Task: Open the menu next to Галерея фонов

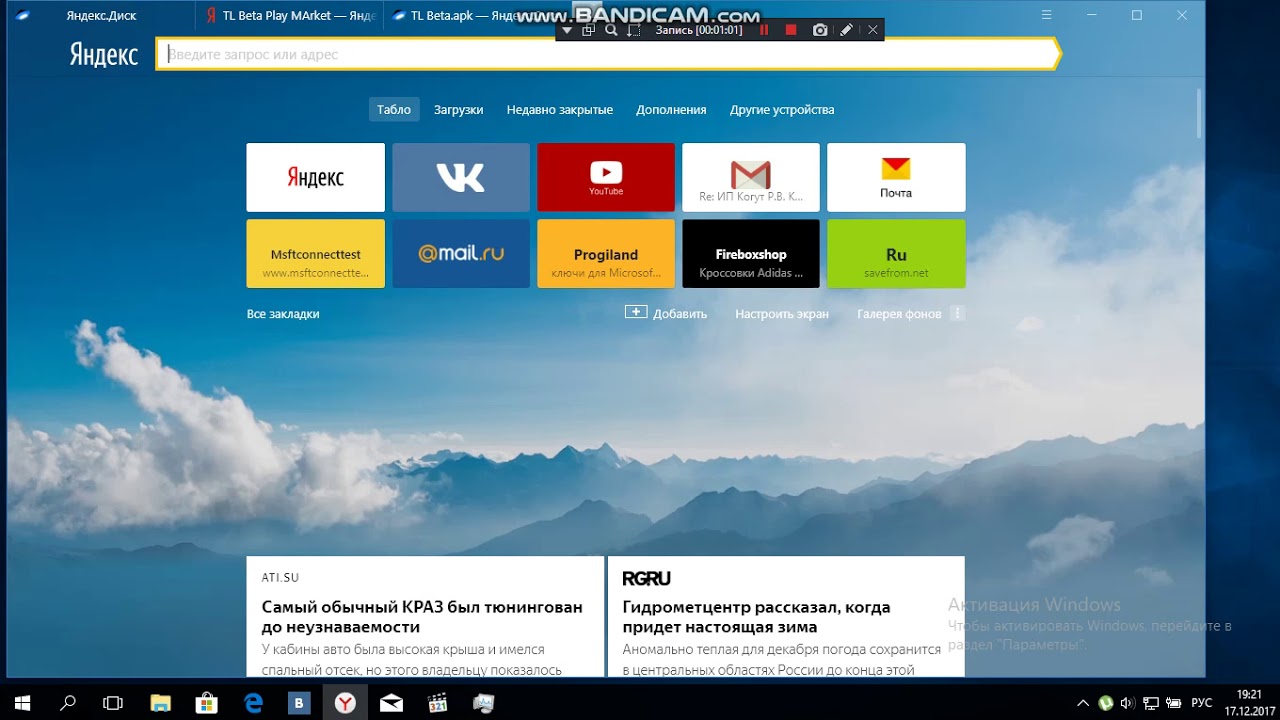Action: click(x=957, y=313)
